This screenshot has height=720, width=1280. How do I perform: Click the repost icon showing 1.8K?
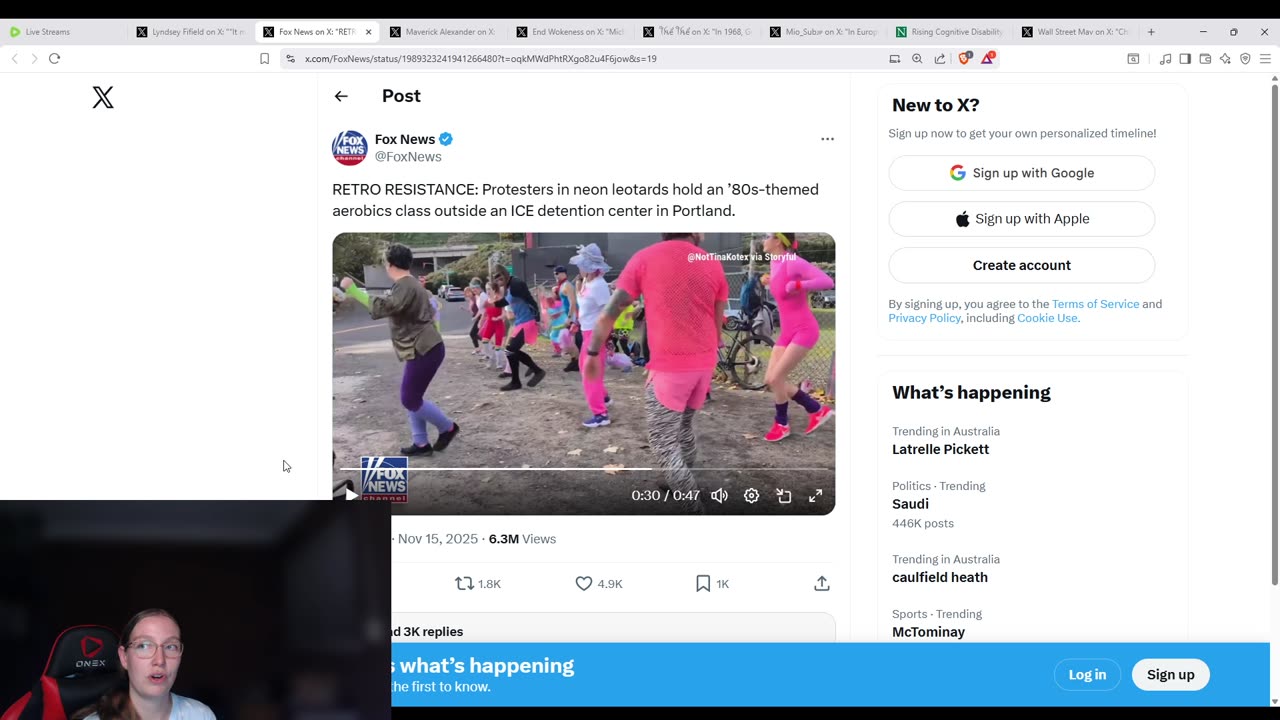(x=464, y=583)
